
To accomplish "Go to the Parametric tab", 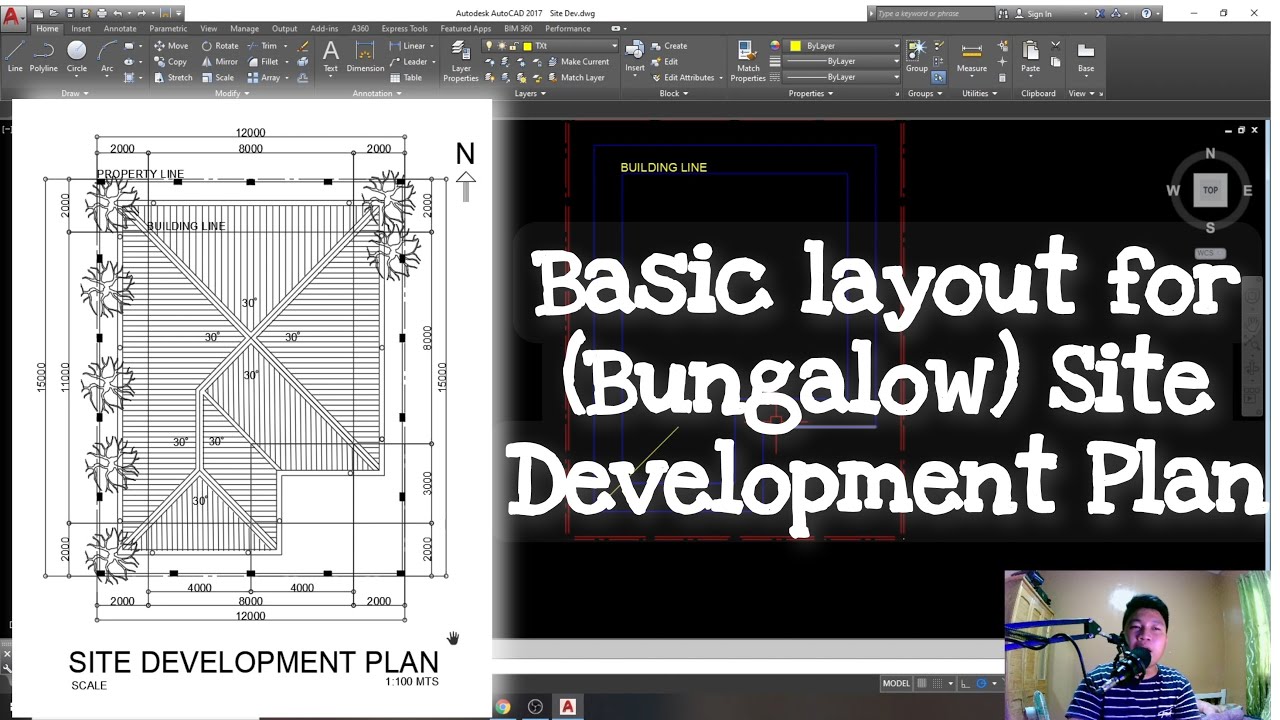I will [168, 29].
